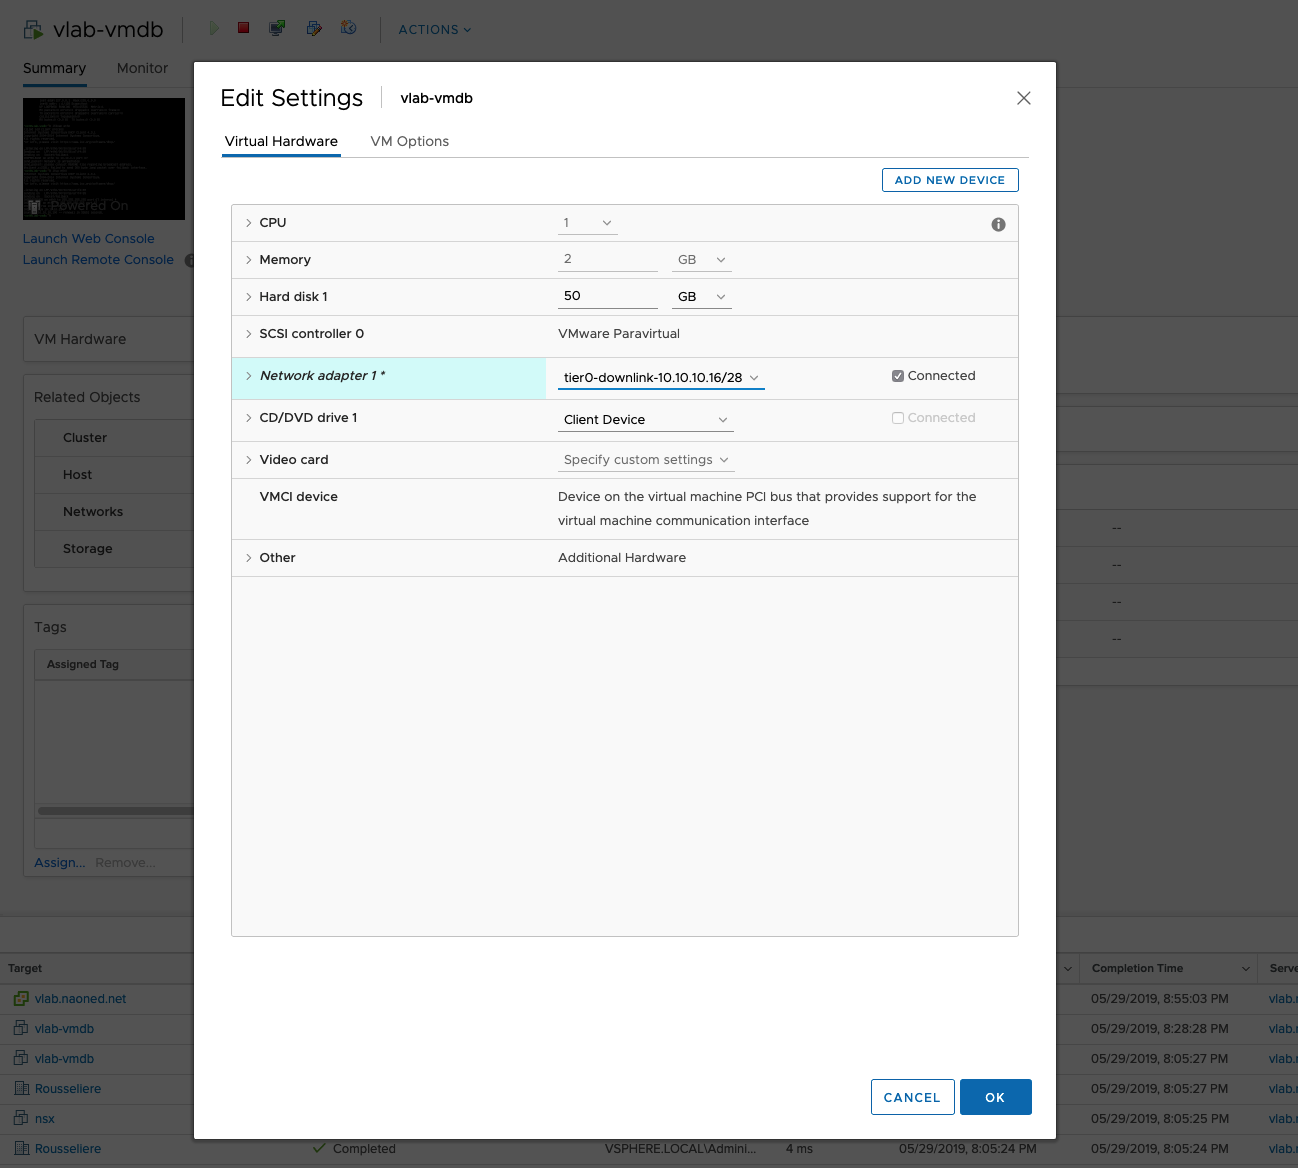This screenshot has width=1298, height=1168.
Task: Click the Hard disk size input field
Action: (607, 296)
